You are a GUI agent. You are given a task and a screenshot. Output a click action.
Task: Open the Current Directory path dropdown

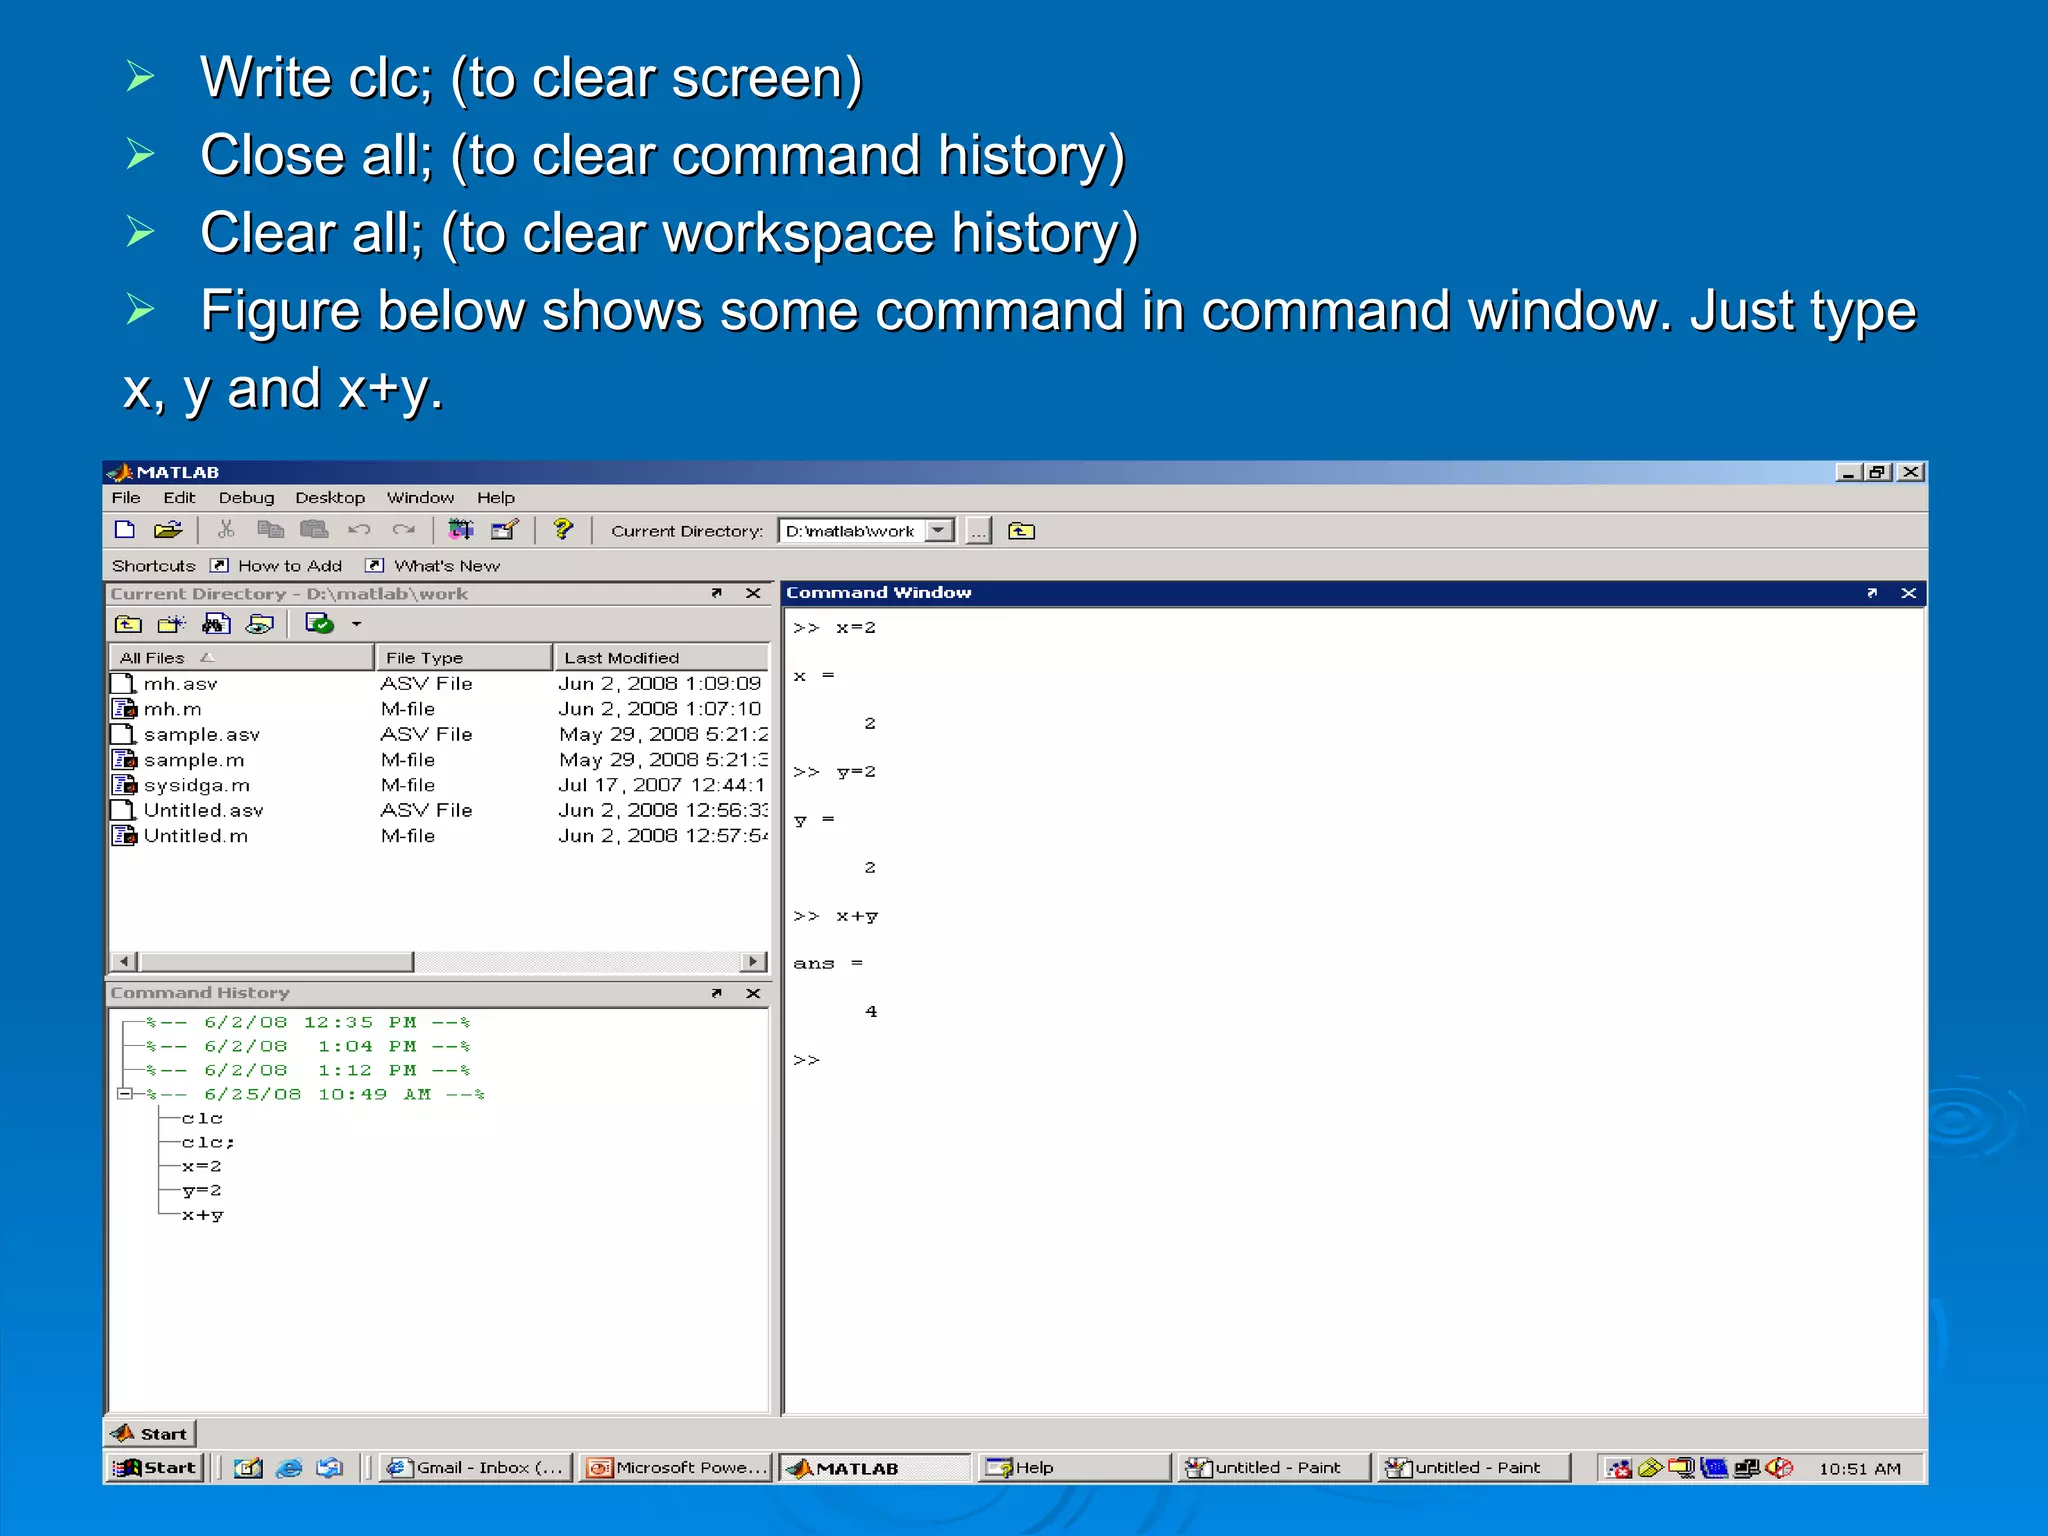pos(939,531)
